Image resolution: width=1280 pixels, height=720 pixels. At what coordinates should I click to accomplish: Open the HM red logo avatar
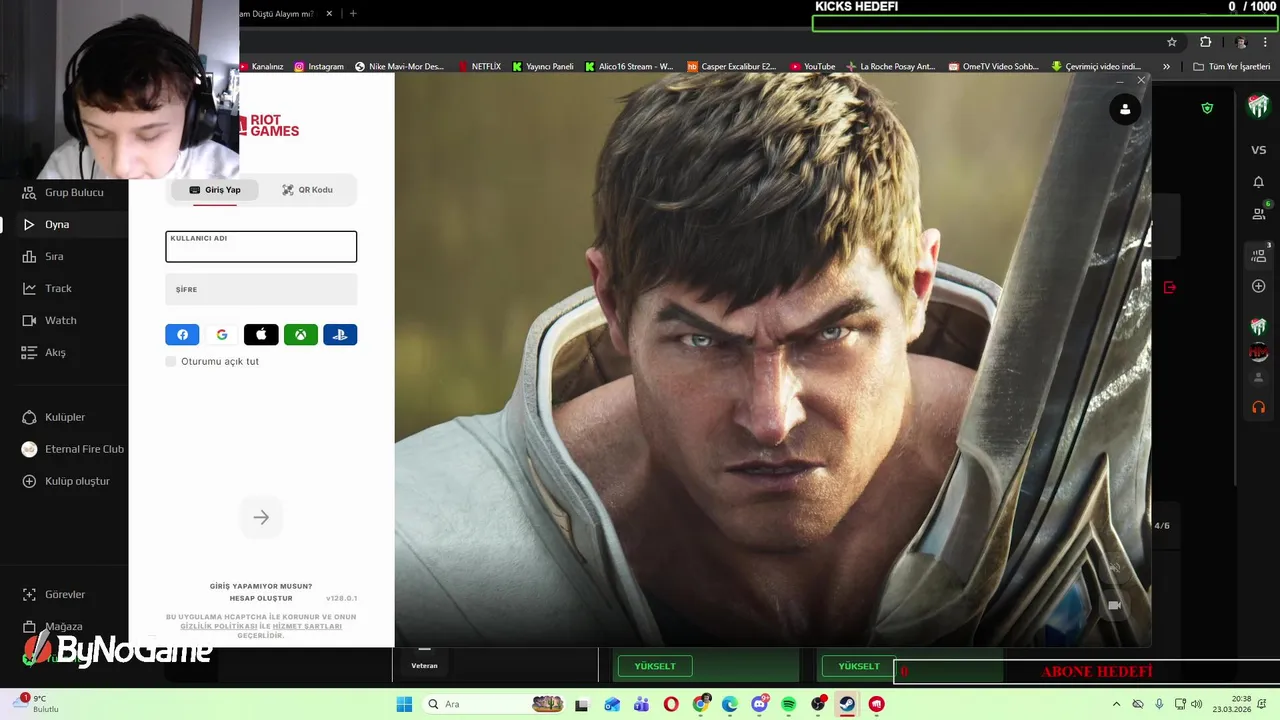pos(1259,352)
